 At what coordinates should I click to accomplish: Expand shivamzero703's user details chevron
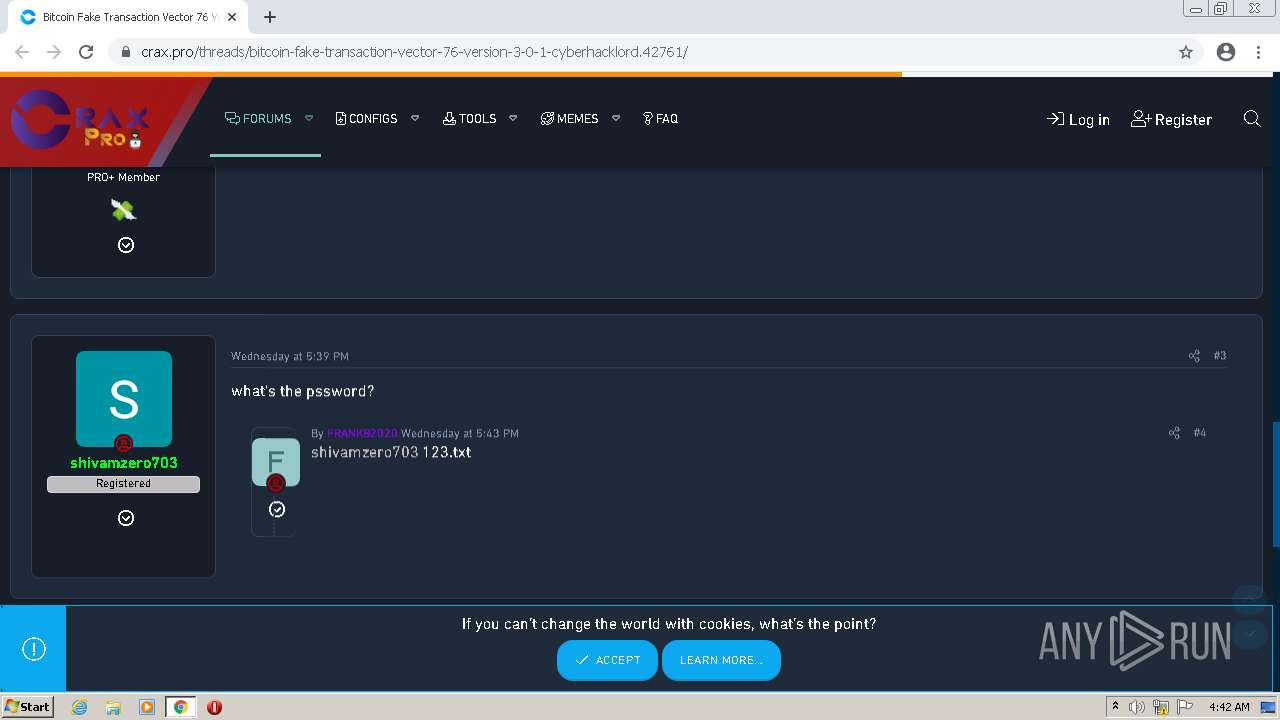pos(126,518)
